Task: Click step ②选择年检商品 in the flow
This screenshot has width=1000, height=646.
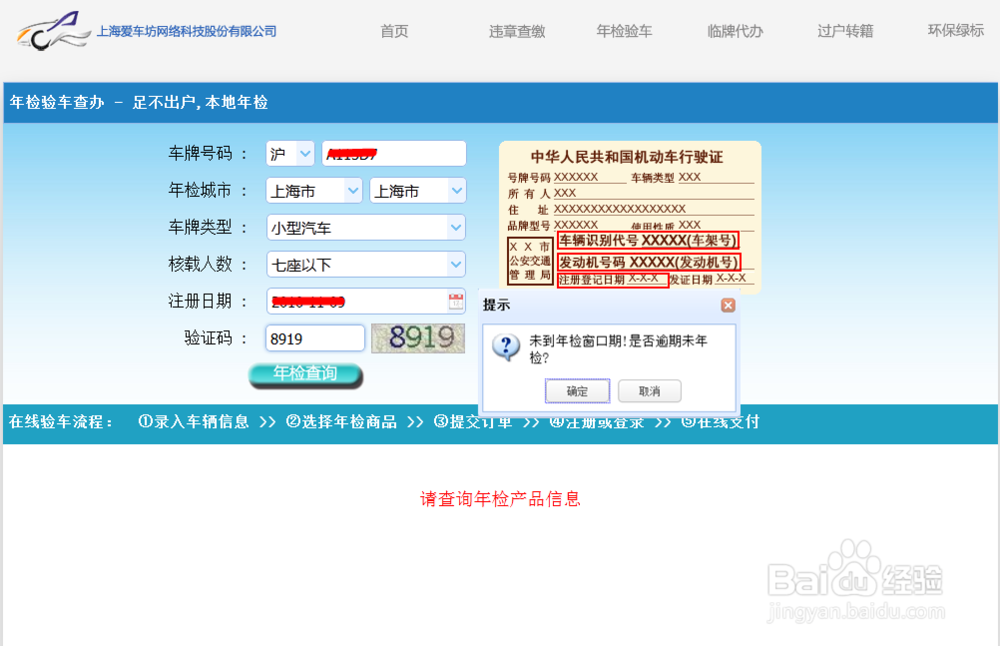Action: (341, 422)
